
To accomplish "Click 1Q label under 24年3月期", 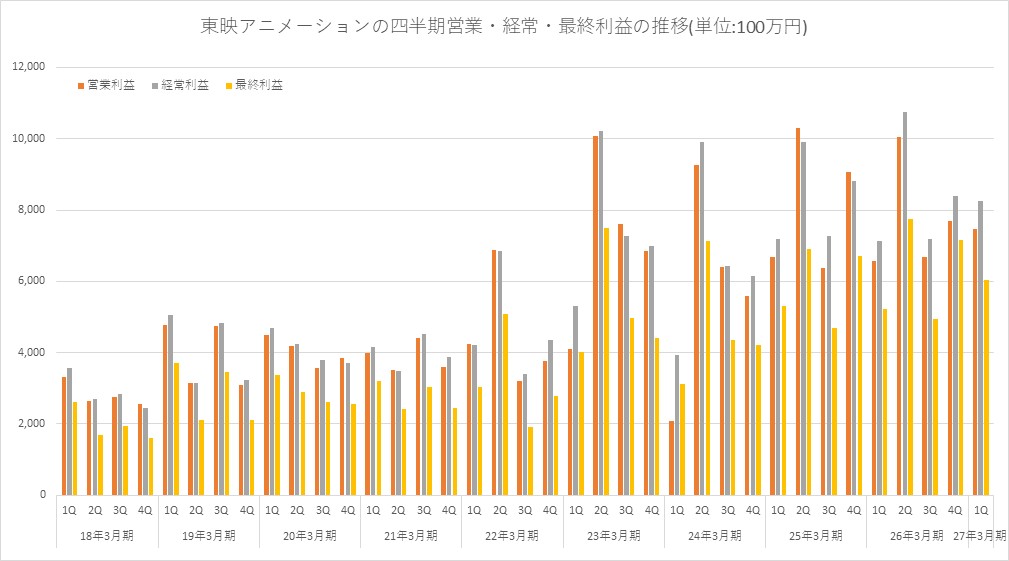I will pyautogui.click(x=676, y=510).
